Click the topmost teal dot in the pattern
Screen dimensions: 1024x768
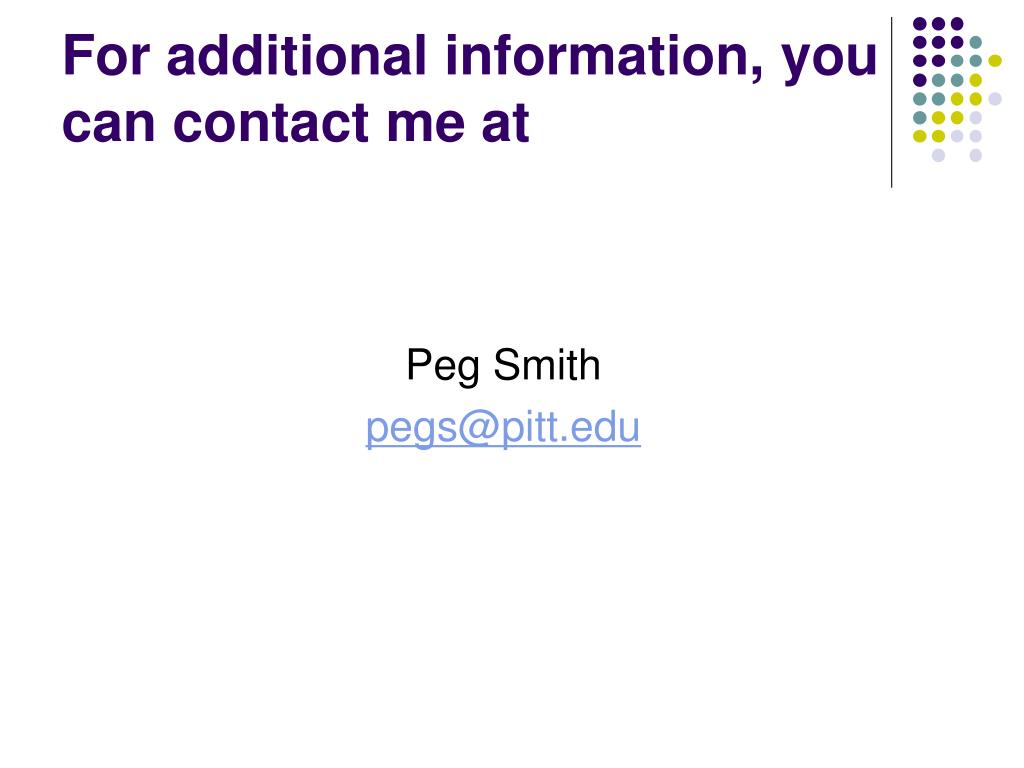[976, 42]
